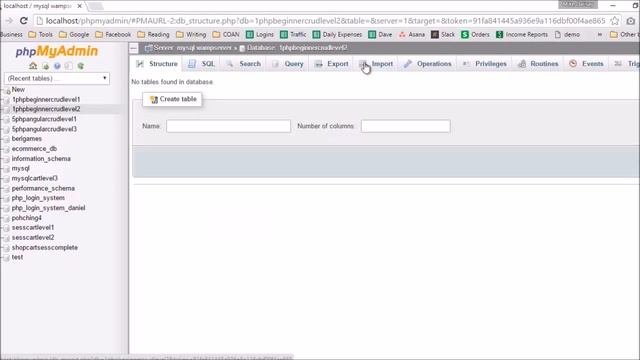Click the log out icon beside Home
Screen dimensions: 640x360
(45, 66)
